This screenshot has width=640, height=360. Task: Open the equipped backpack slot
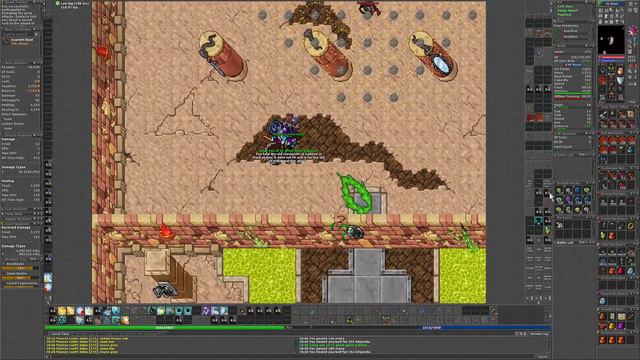click(x=621, y=71)
